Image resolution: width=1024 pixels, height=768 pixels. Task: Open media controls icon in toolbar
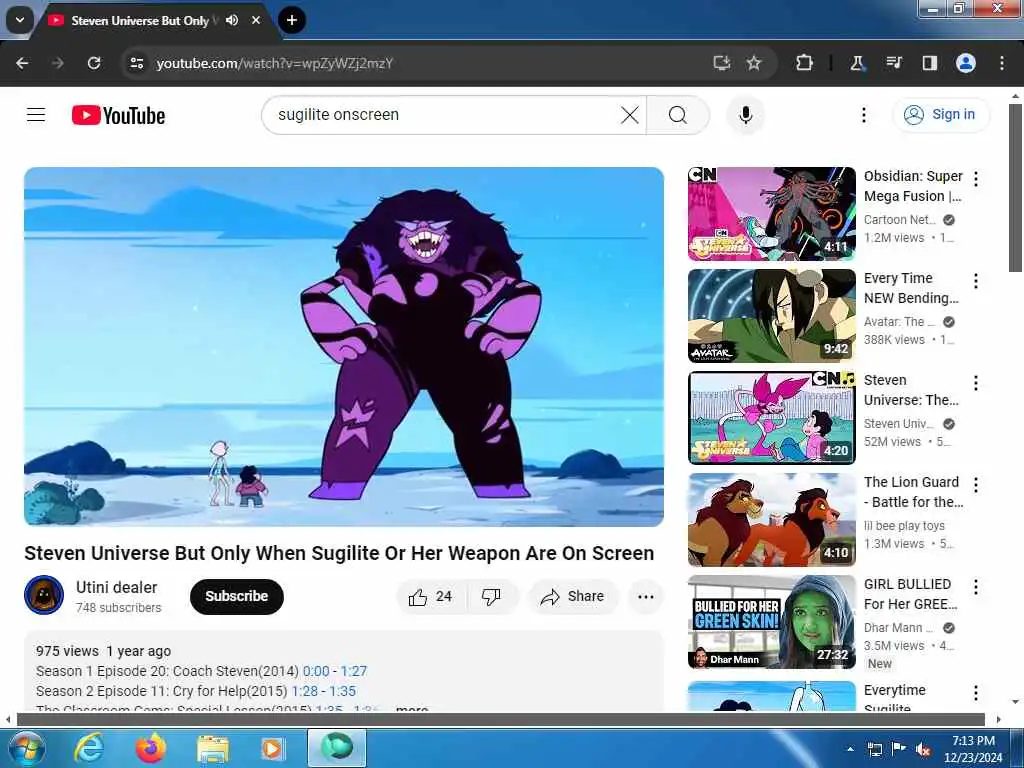(893, 63)
